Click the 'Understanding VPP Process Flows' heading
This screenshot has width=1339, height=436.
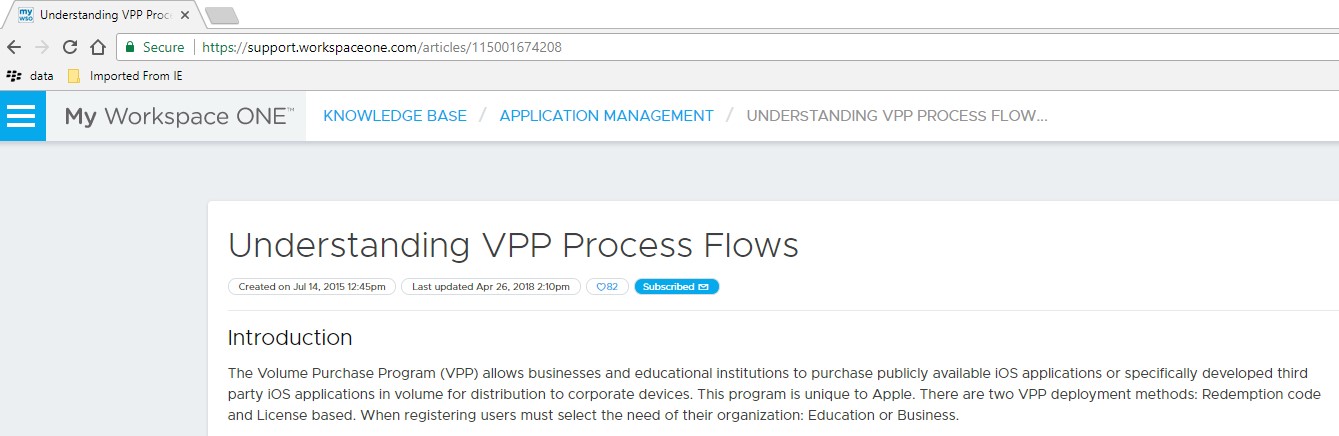click(513, 246)
